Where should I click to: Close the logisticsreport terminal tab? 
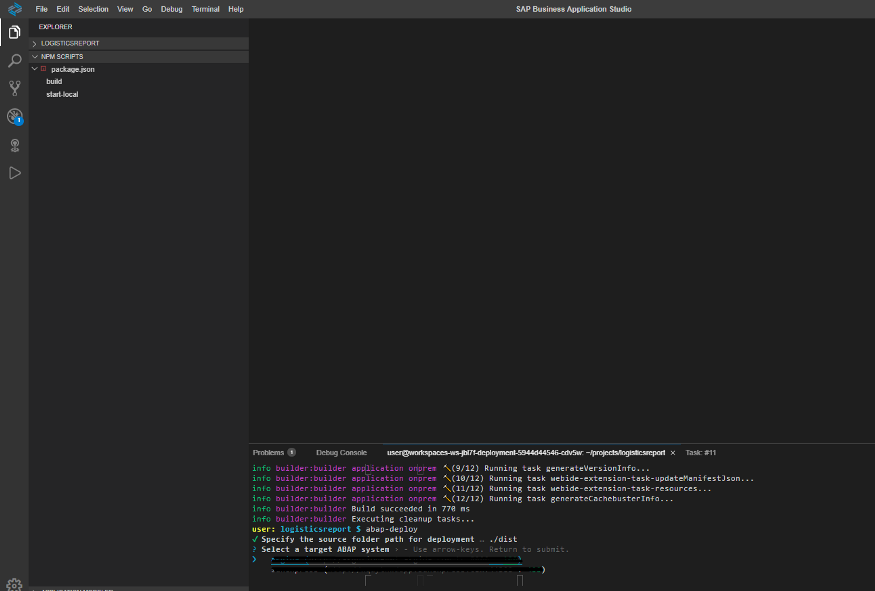click(673, 453)
